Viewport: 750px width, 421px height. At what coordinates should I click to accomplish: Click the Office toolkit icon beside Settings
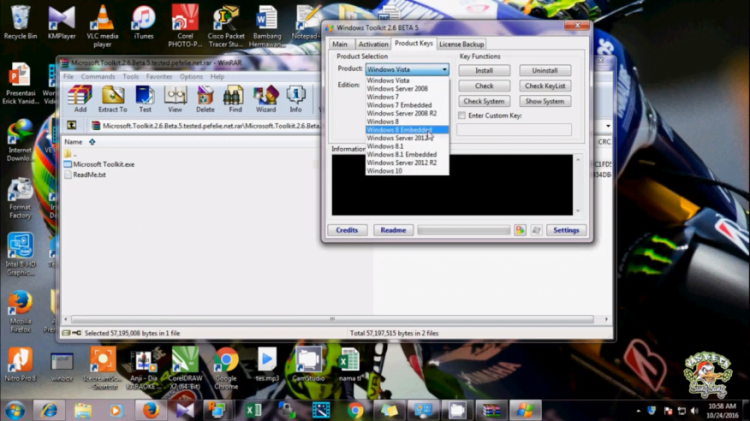[x=520, y=230]
